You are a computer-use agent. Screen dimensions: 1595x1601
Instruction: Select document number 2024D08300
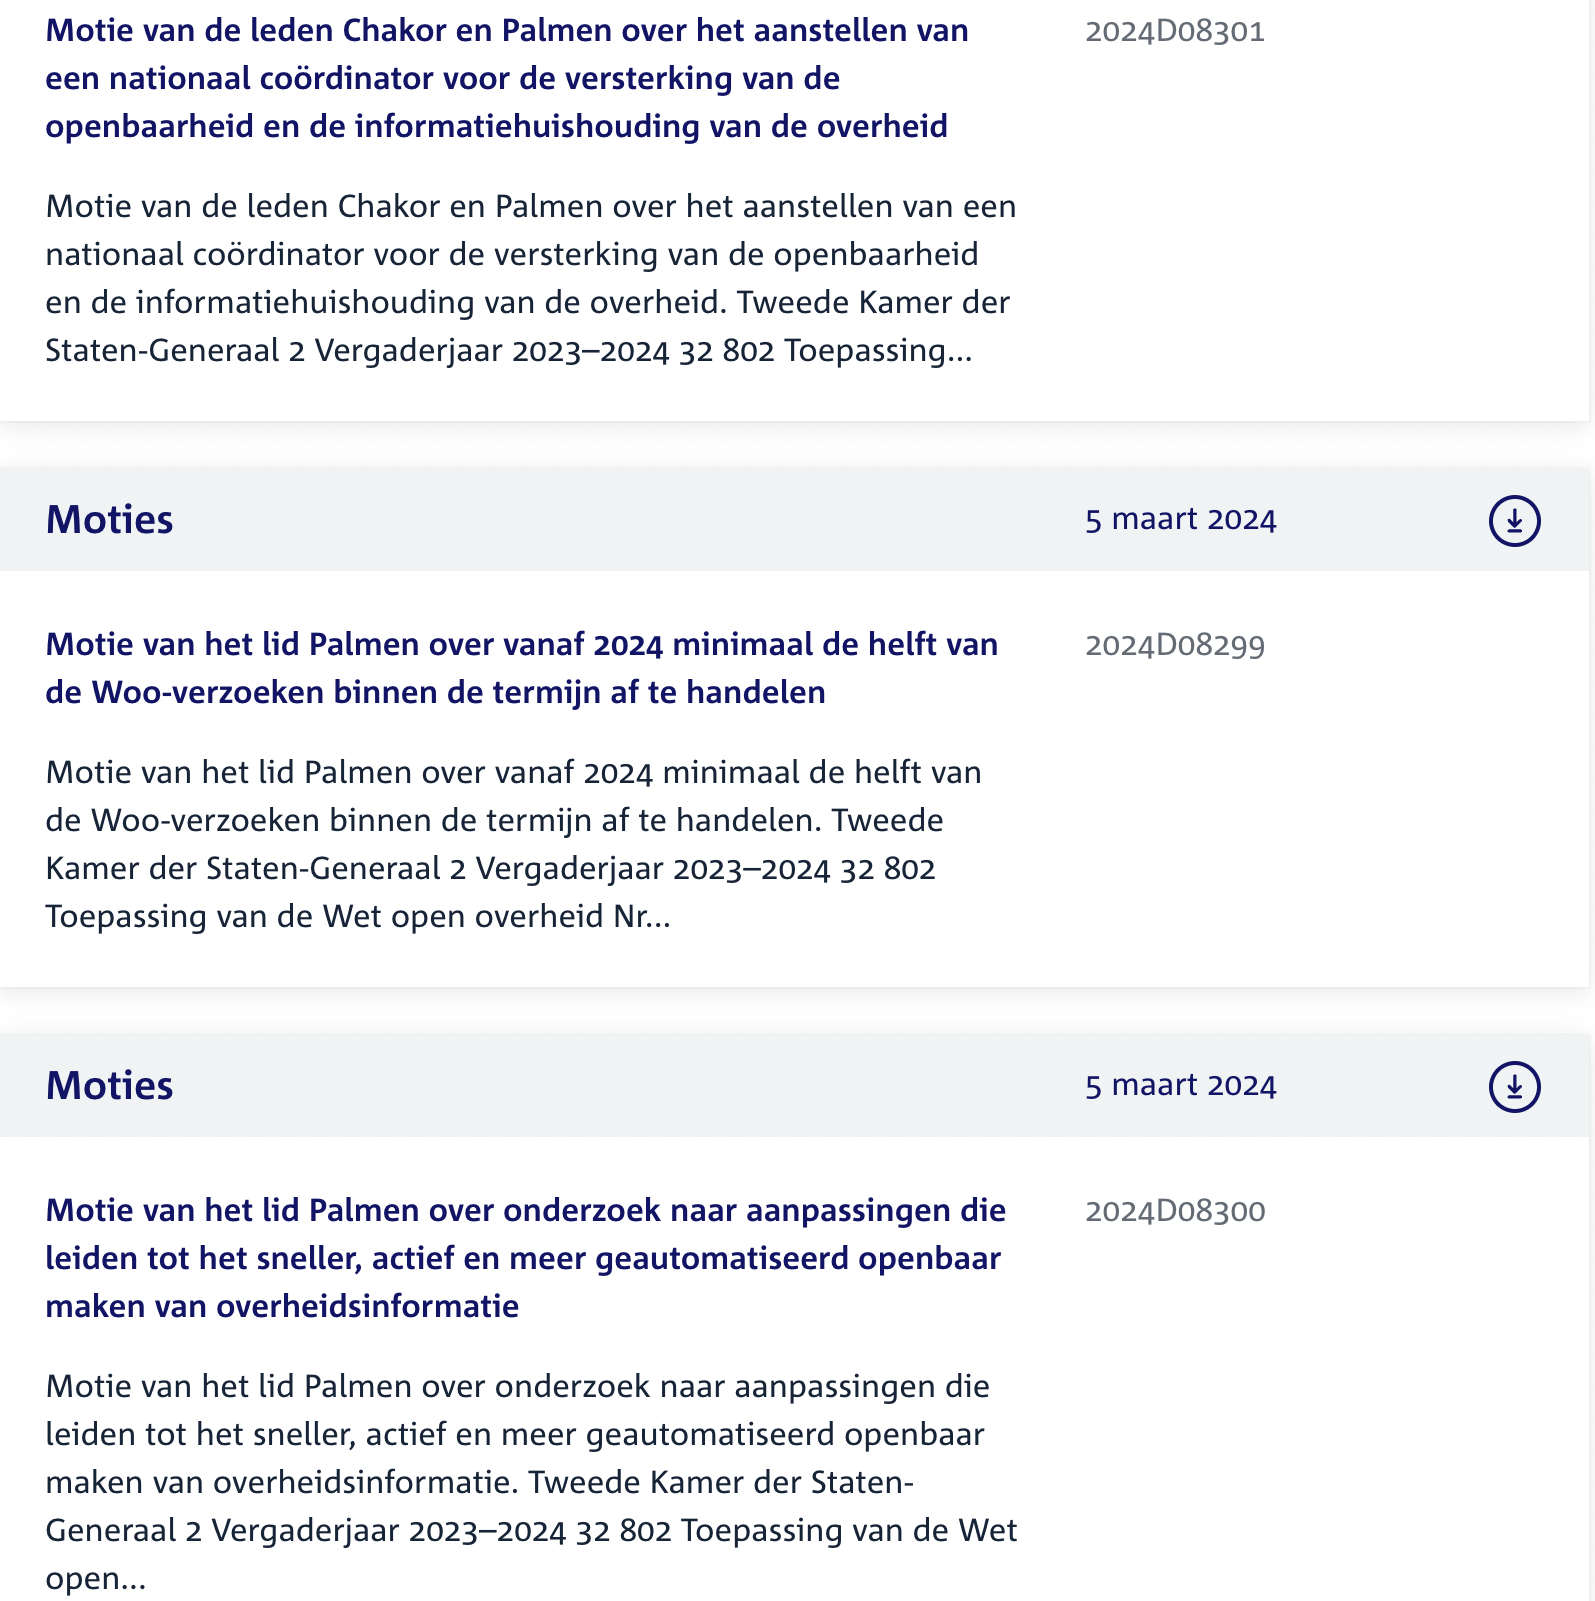coord(1175,1212)
